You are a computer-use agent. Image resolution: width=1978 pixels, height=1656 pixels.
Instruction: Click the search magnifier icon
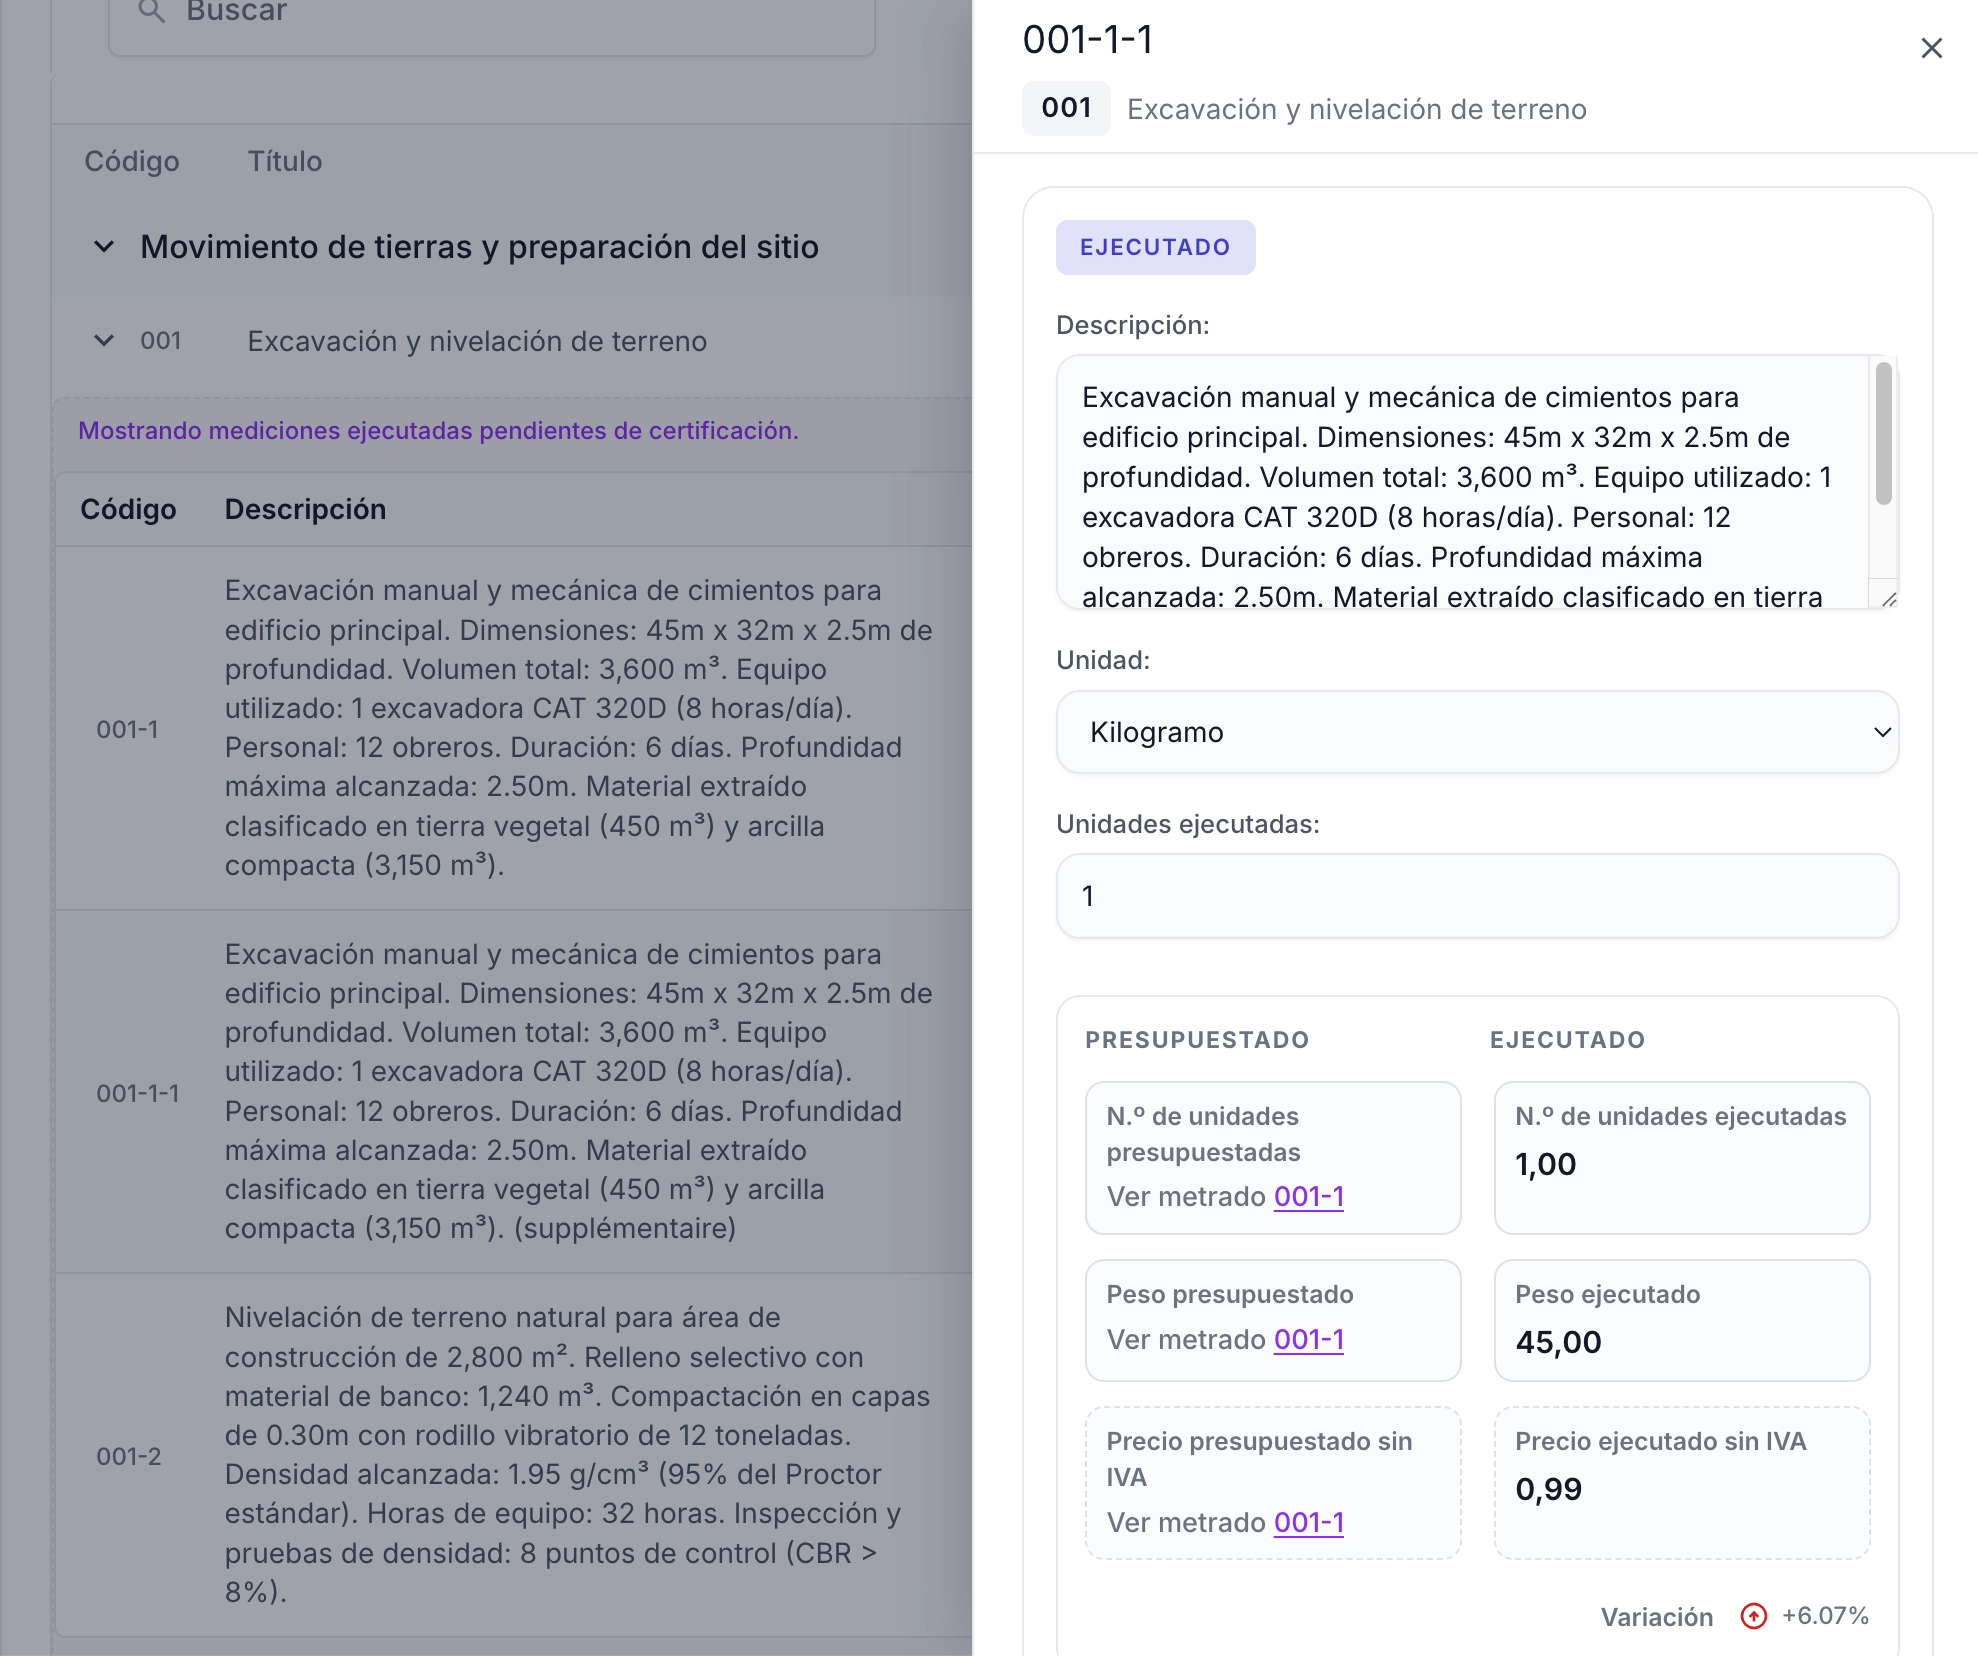(152, 12)
